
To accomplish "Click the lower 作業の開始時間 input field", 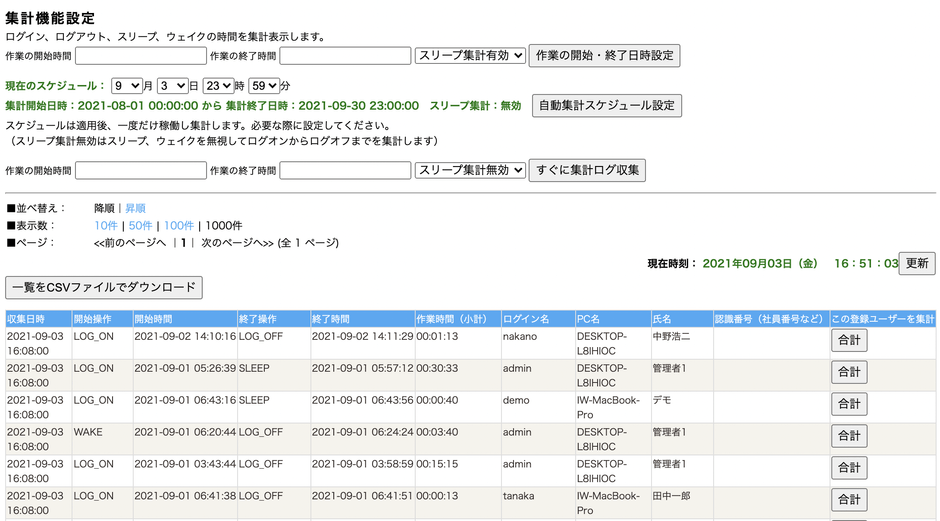I will point(141,171).
